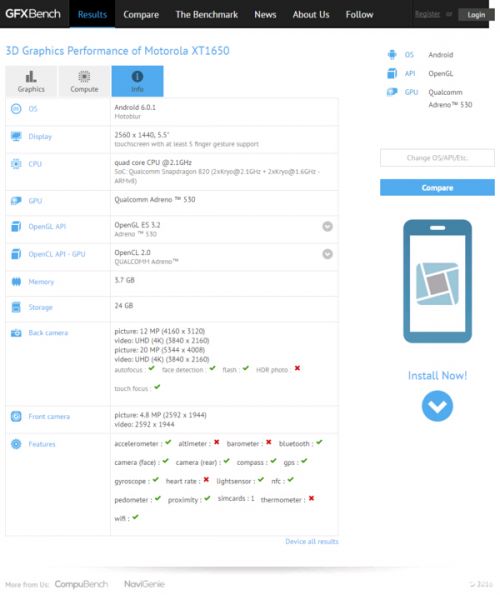
Task: Click the Android robot OS icon
Action: click(392, 55)
